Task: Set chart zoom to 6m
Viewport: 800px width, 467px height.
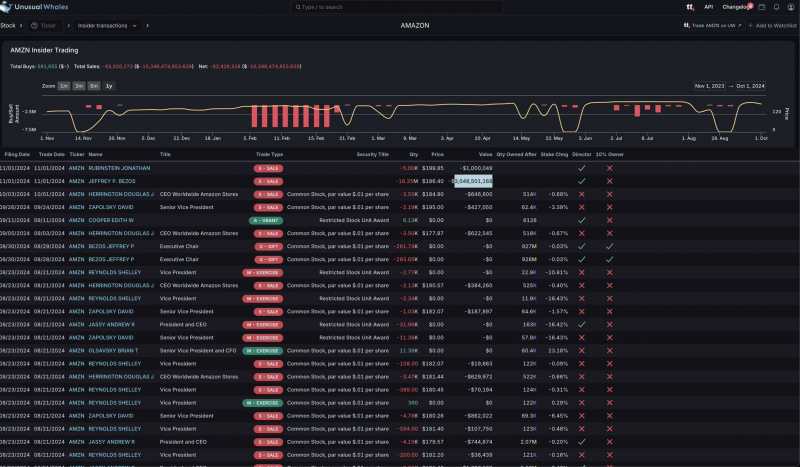Action: pos(94,86)
